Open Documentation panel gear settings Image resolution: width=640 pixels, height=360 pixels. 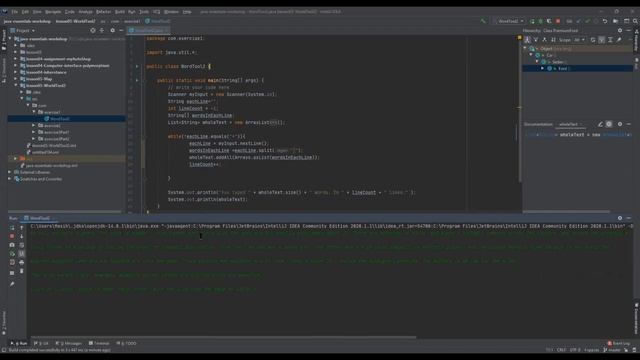620,124
